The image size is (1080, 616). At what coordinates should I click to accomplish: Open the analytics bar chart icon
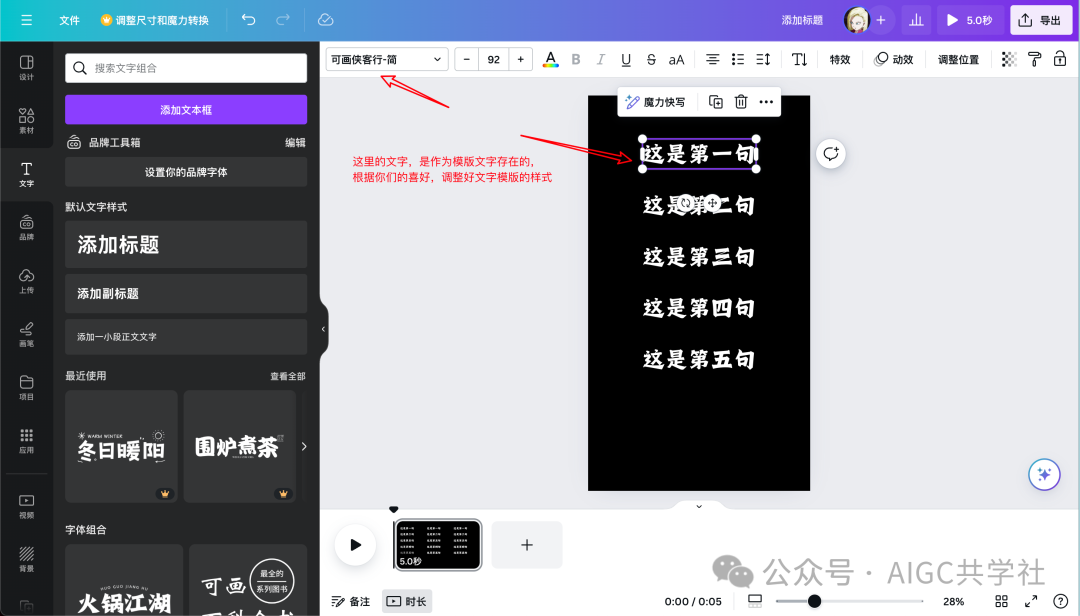click(916, 20)
